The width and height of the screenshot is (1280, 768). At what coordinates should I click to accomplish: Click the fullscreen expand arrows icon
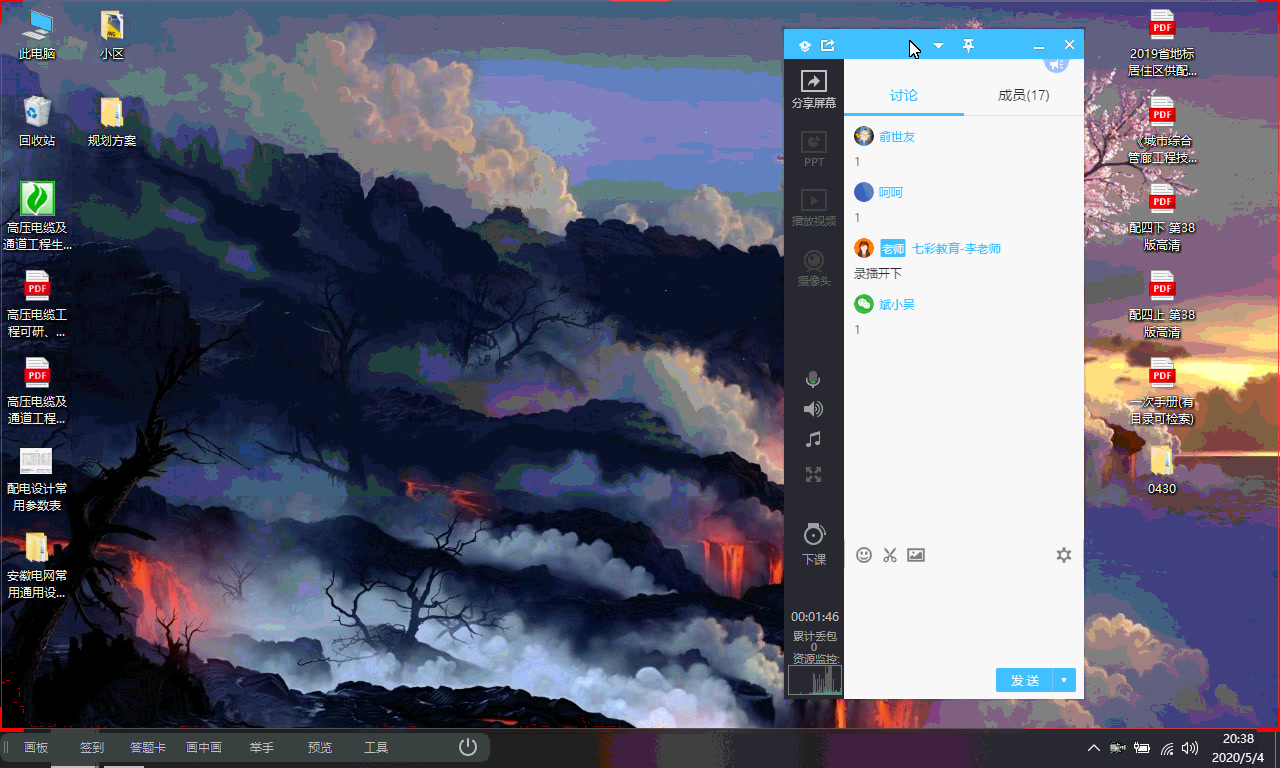point(813,475)
